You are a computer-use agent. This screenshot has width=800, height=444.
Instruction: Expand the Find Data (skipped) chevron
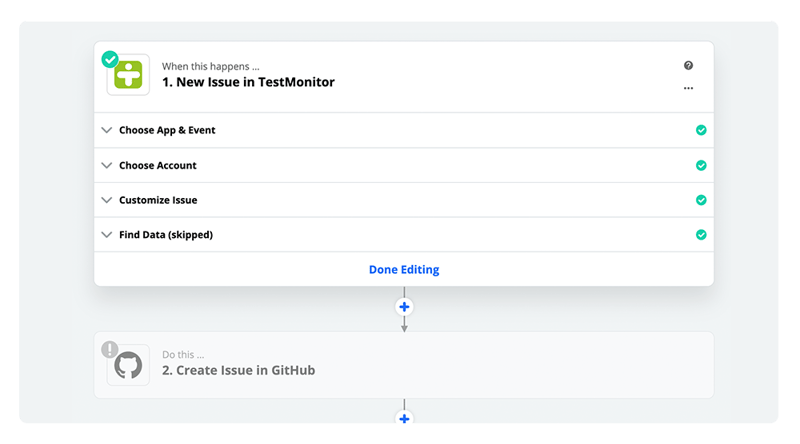(x=107, y=235)
